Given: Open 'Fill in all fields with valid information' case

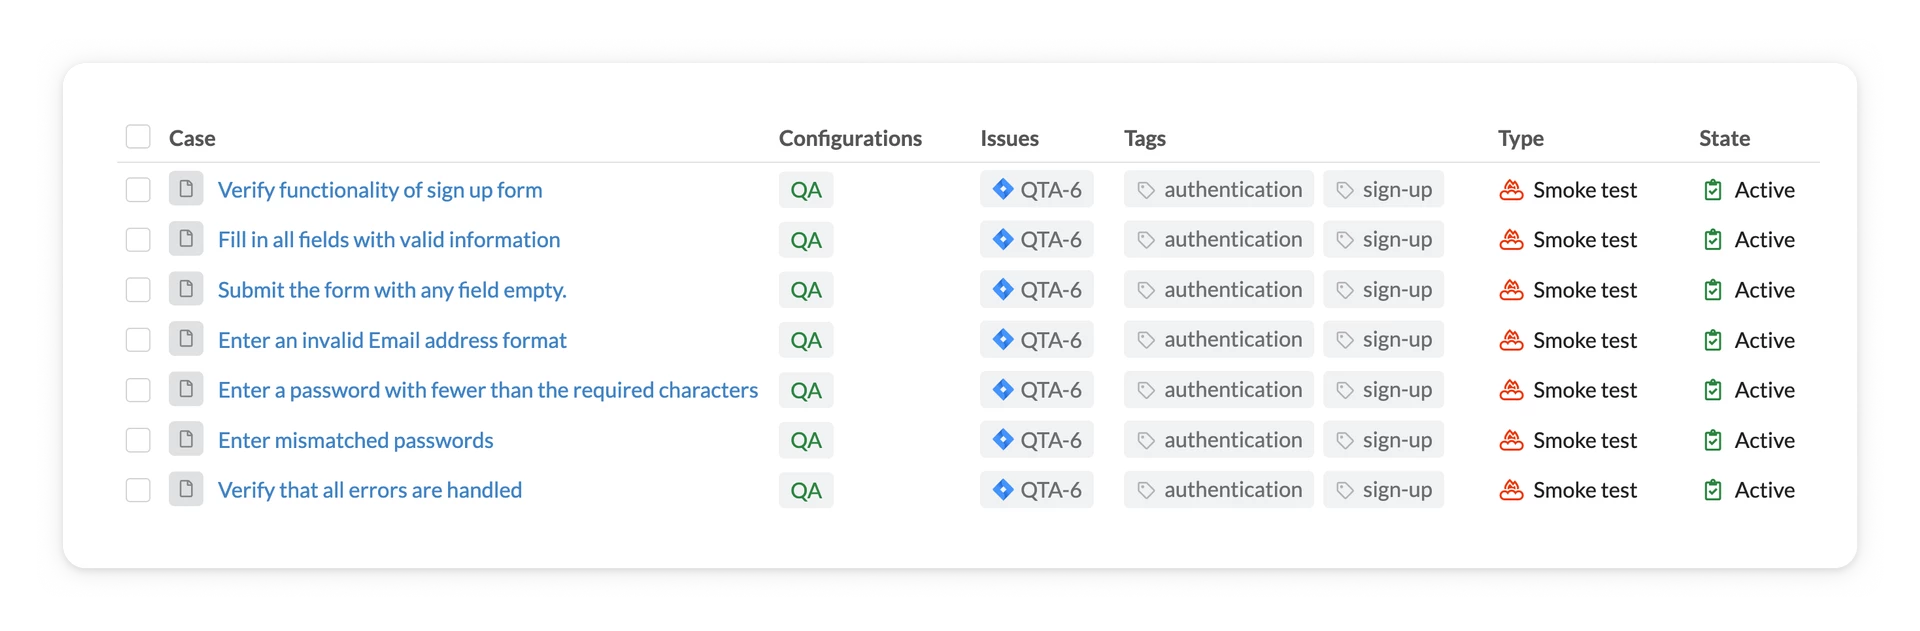Looking at the screenshot, I should pos(389,240).
